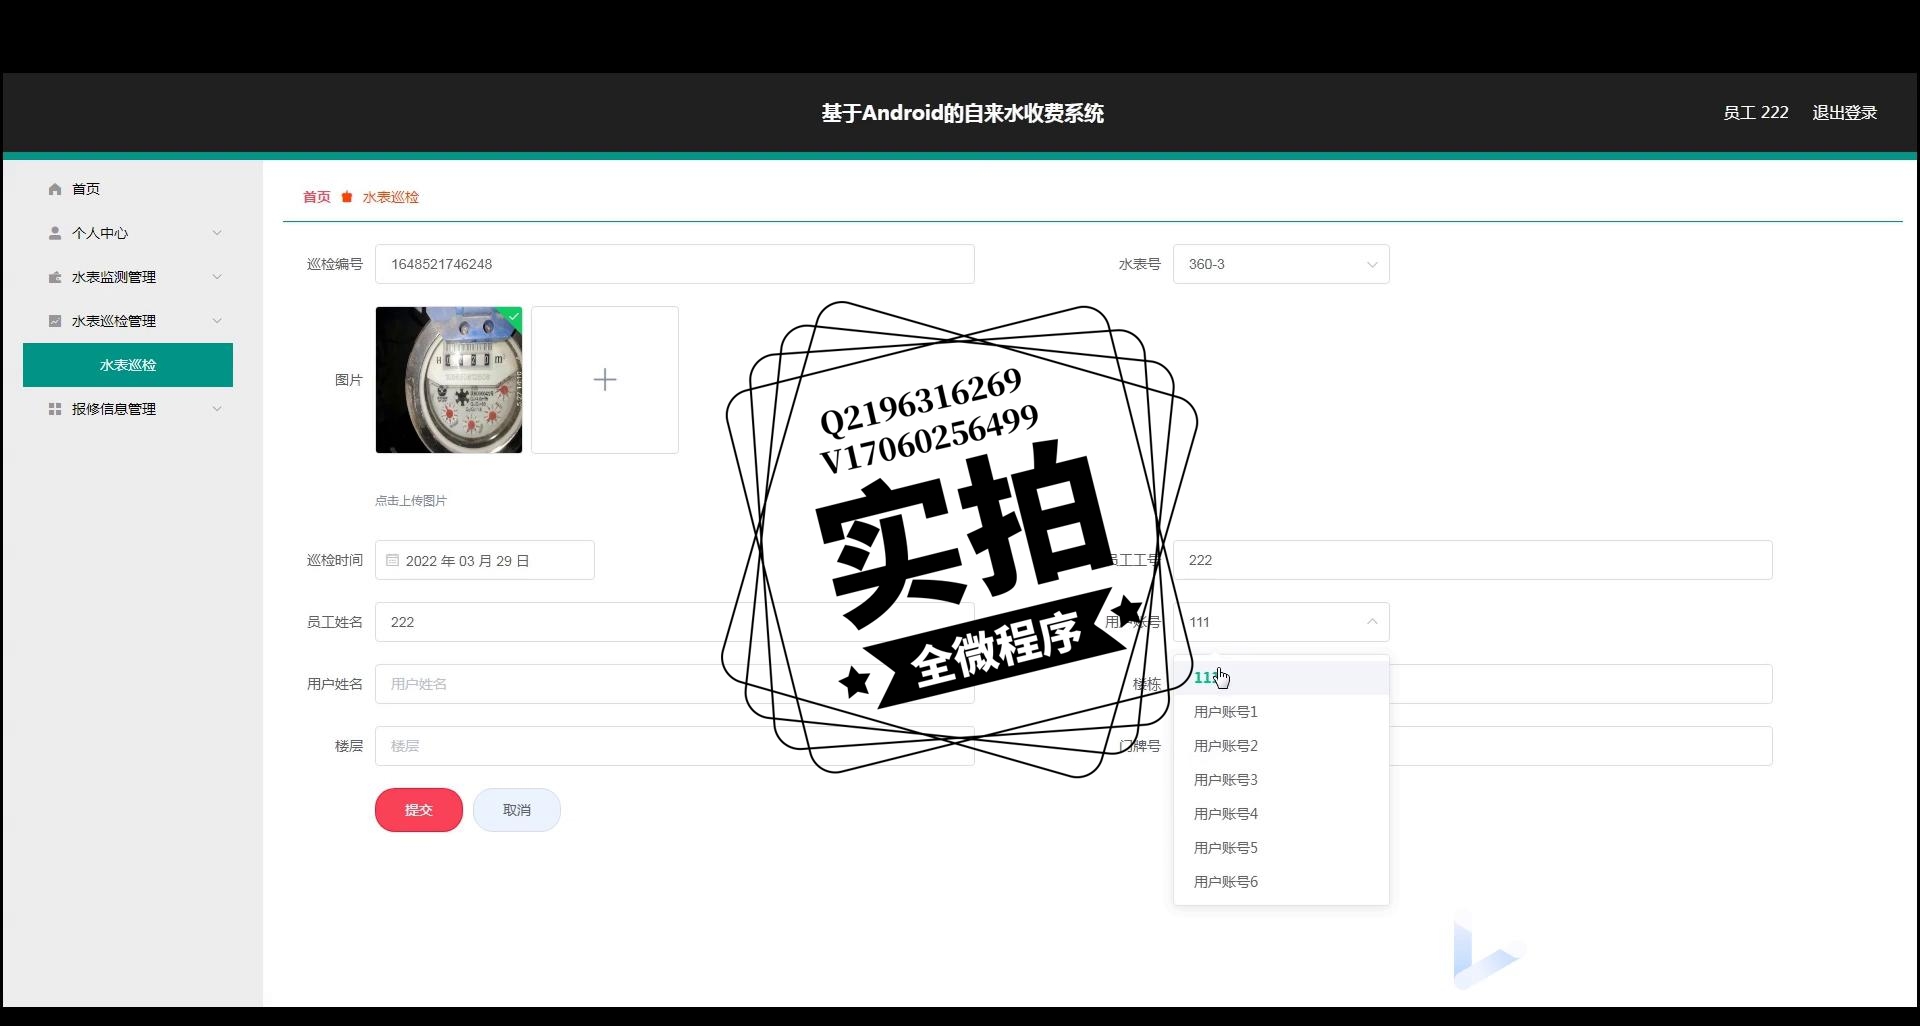The height and width of the screenshot is (1026, 1920).
Task: Click the calendar icon in 巡检时间 field
Action: (393, 560)
